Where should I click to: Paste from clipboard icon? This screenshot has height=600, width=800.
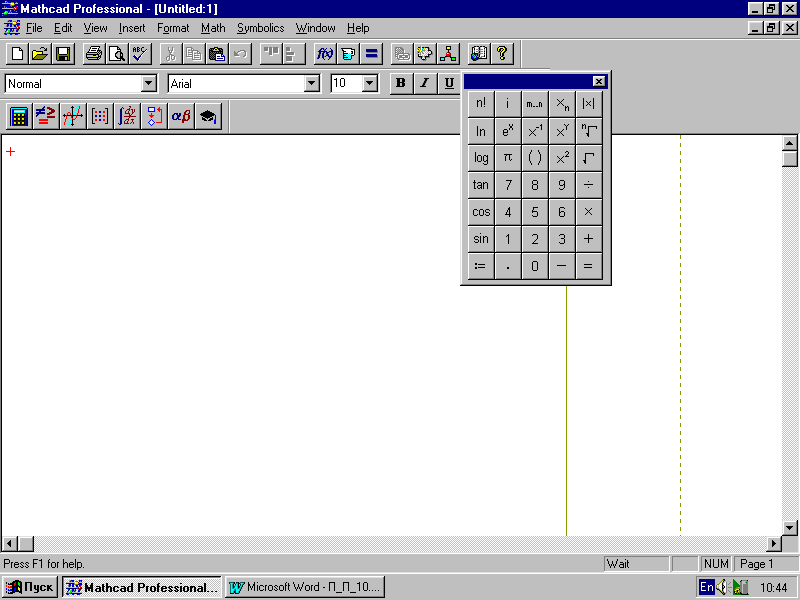pyautogui.click(x=217, y=54)
